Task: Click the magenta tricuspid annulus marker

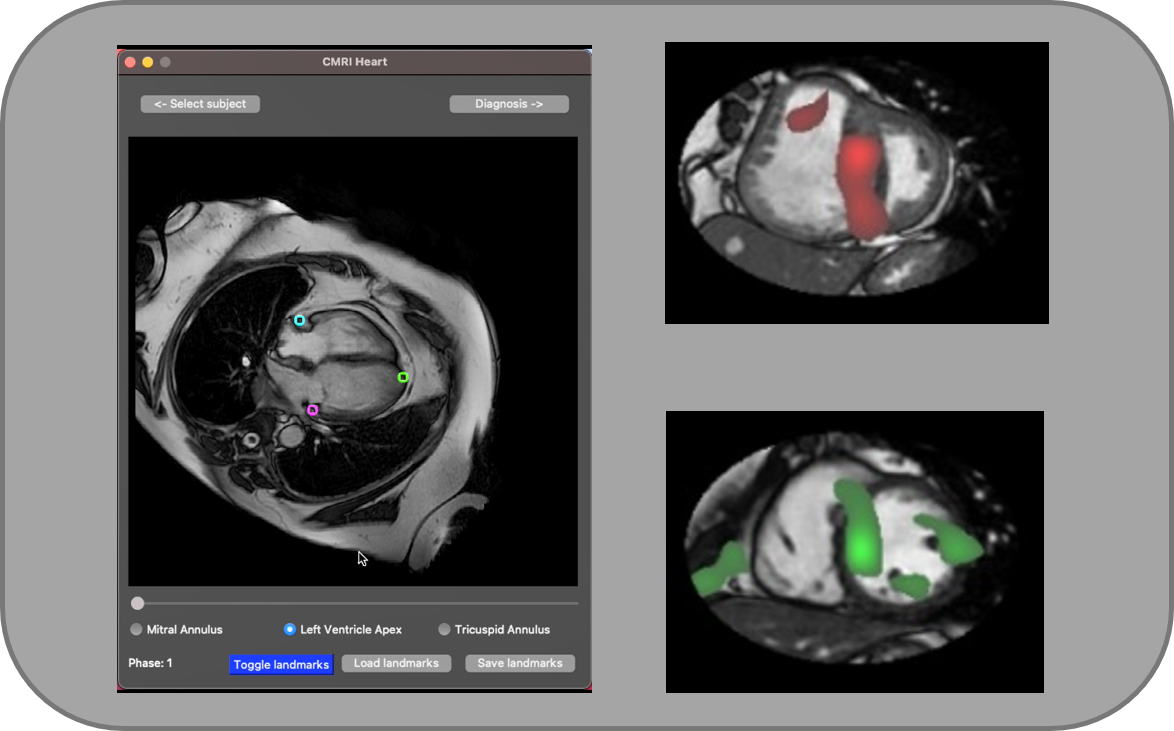Action: [x=313, y=408]
